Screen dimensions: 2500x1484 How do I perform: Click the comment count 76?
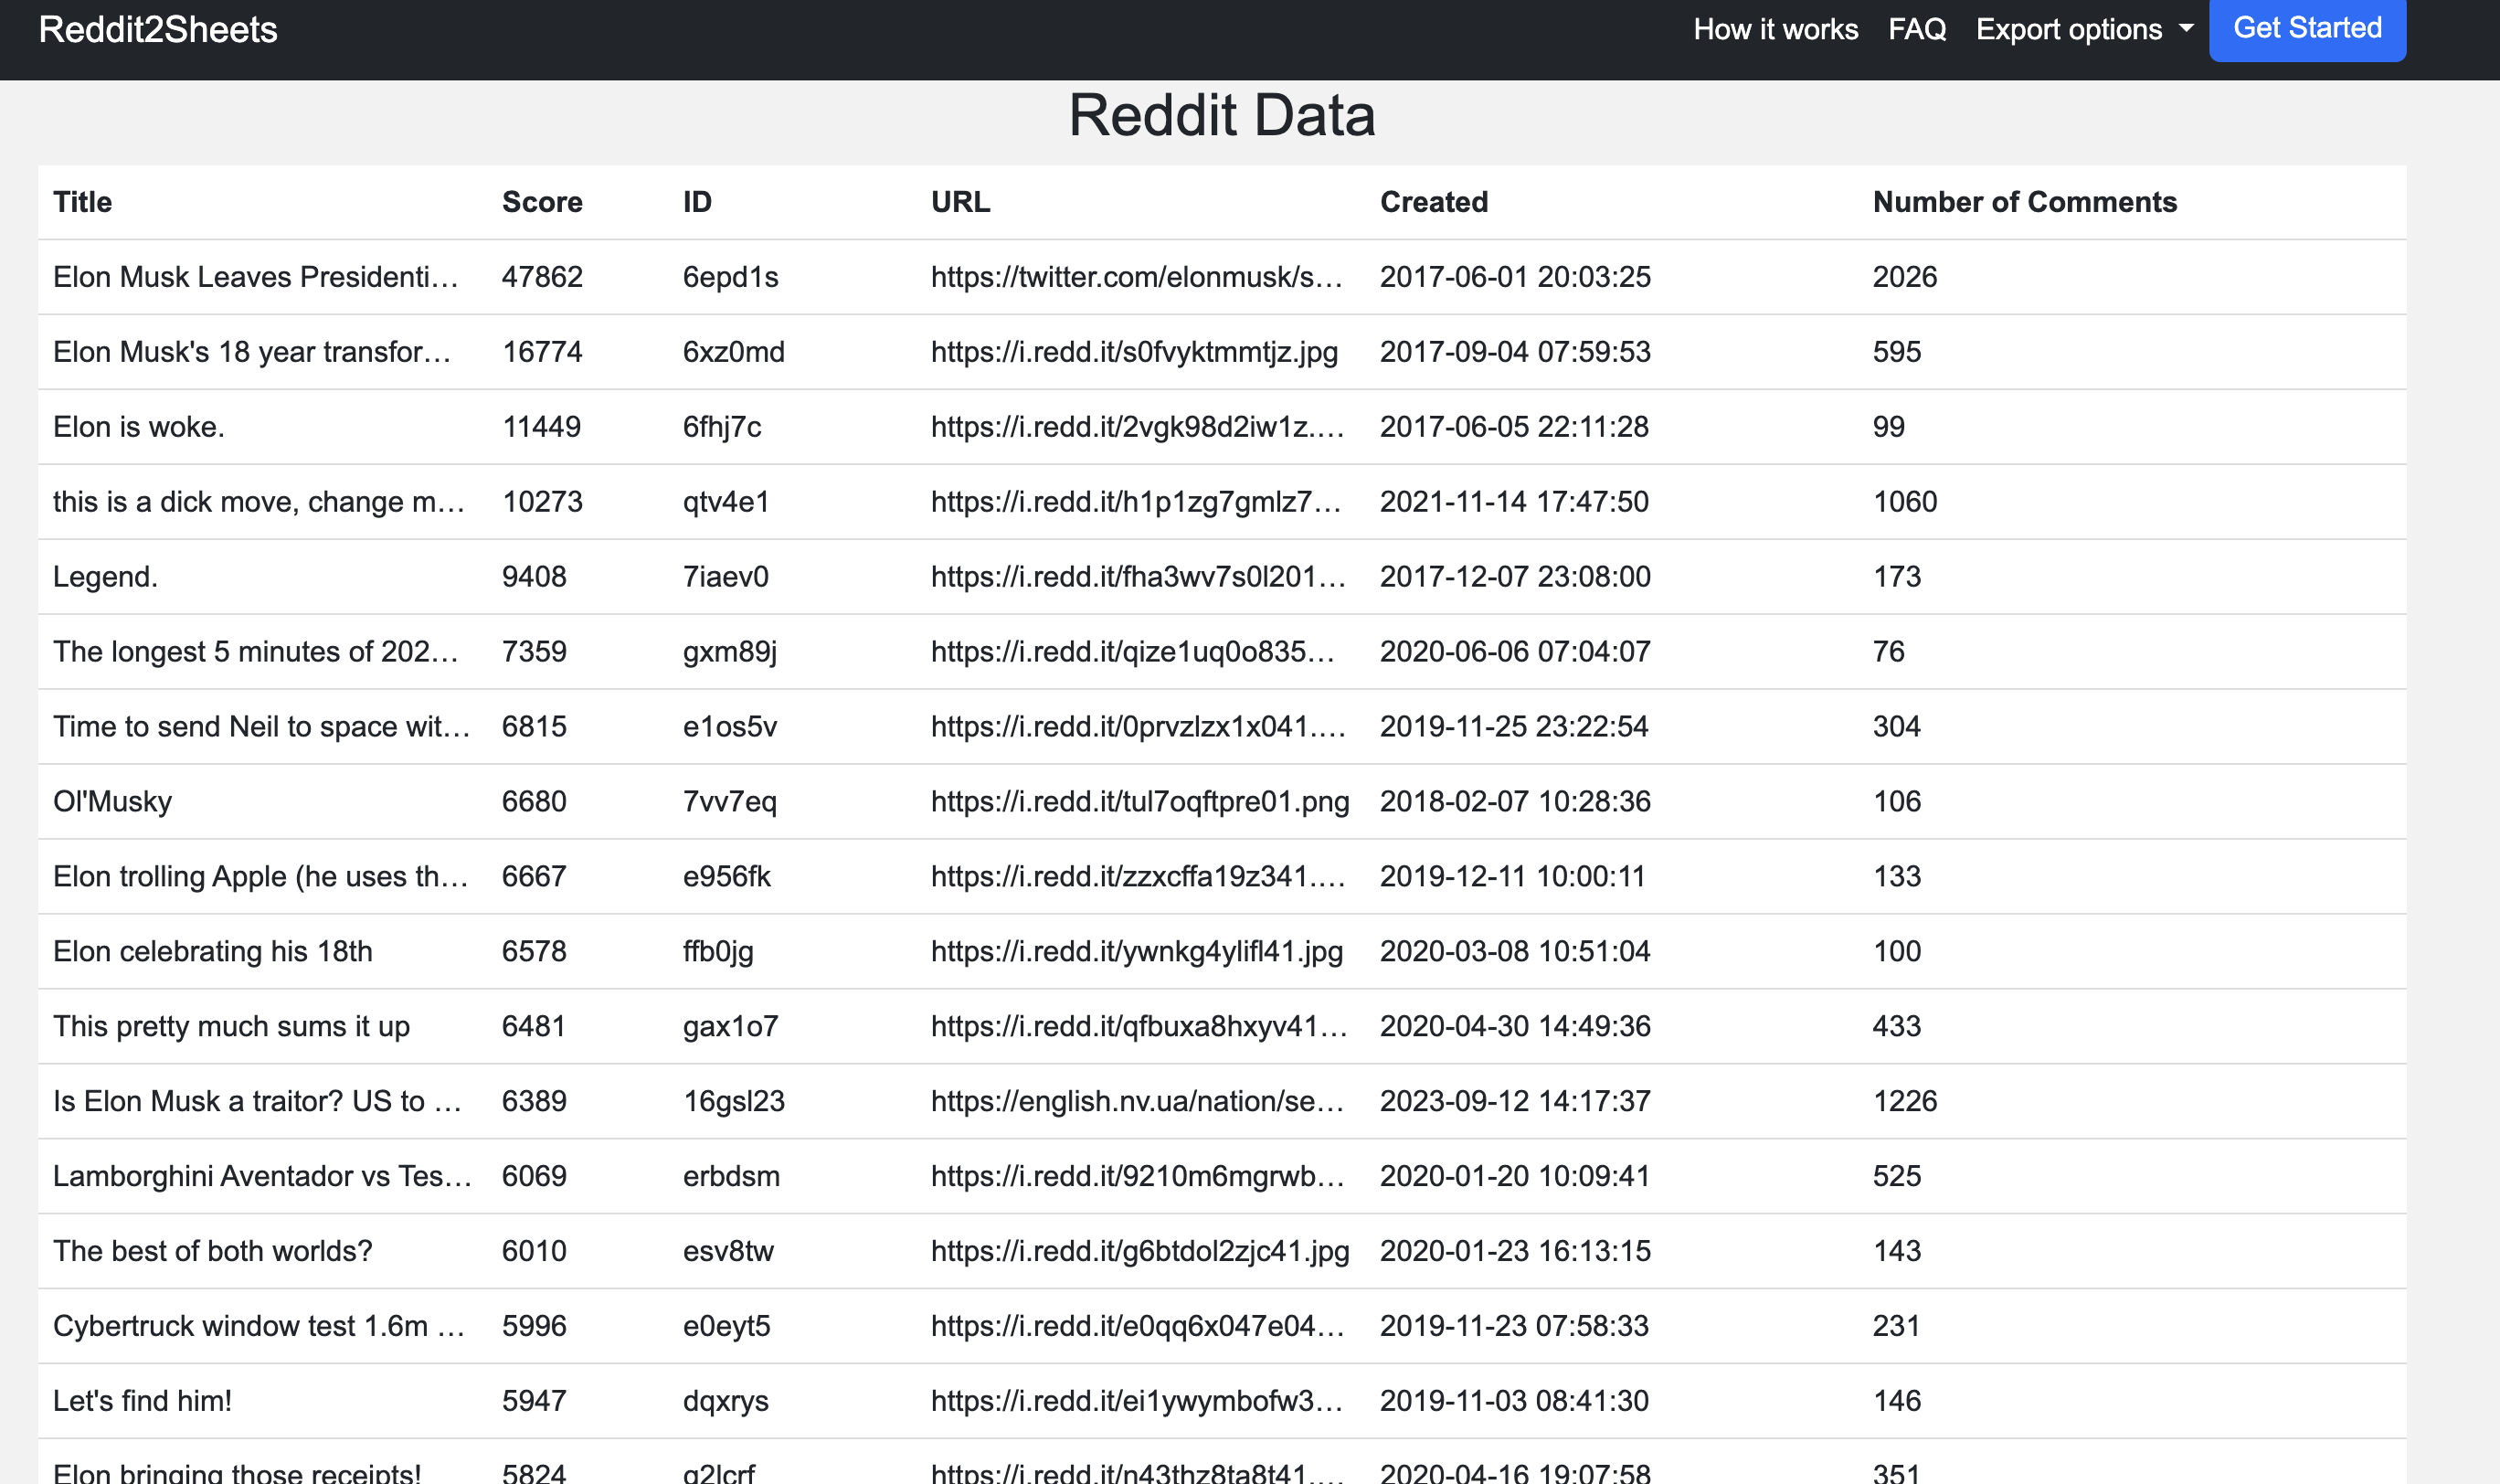tap(1888, 652)
